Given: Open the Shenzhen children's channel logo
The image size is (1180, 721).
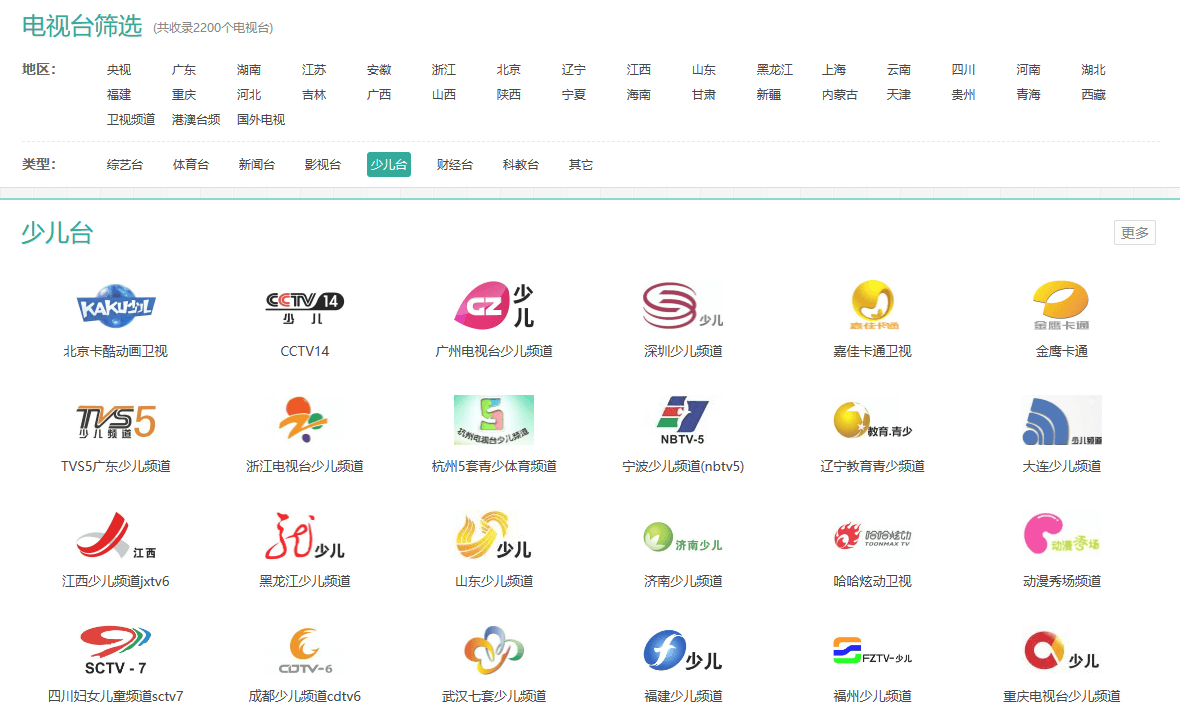Looking at the screenshot, I should (x=683, y=306).
